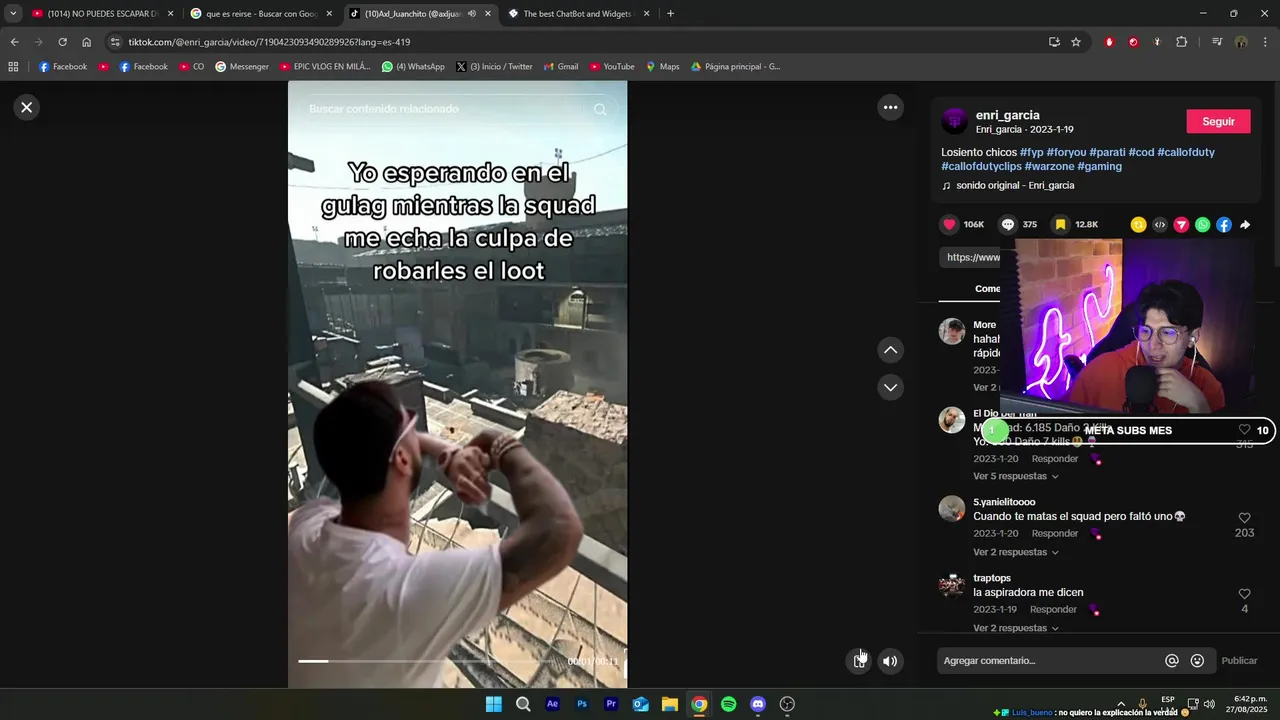Screen dimensions: 1280x720
Task: Close the TikTok video viewer
Action: click(x=27, y=107)
